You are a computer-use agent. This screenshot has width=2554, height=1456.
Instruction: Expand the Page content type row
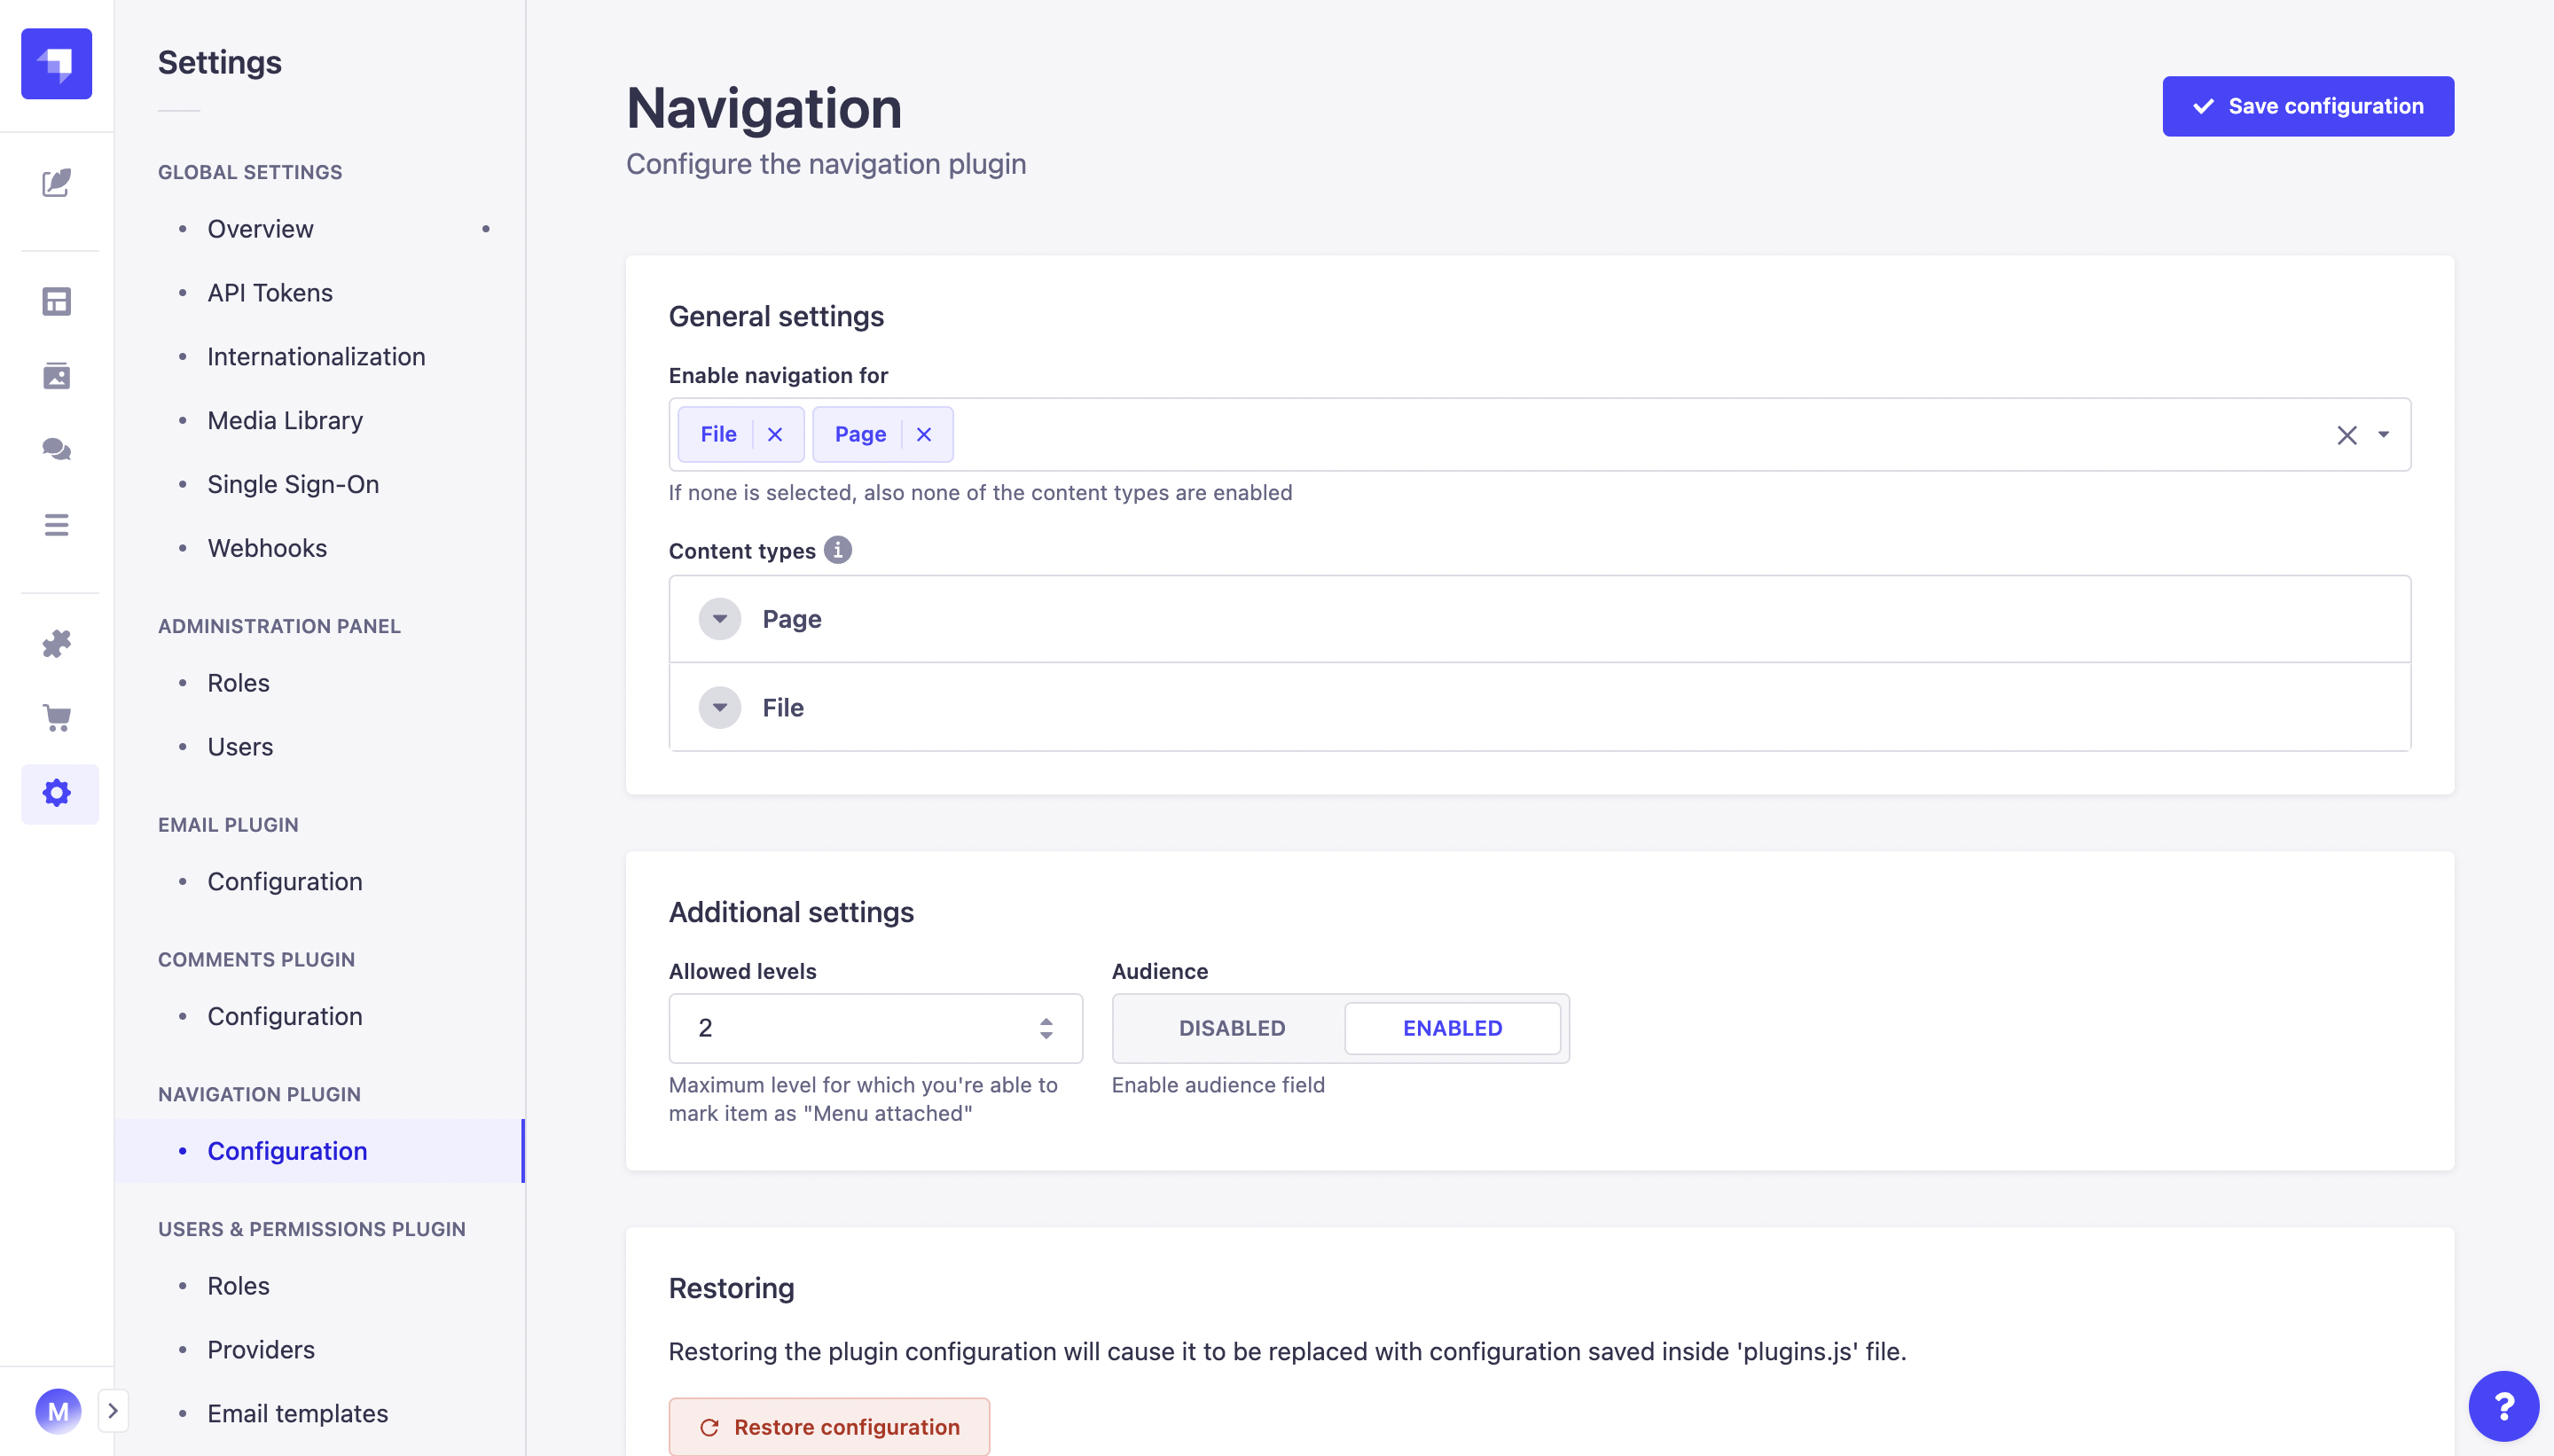coord(719,619)
